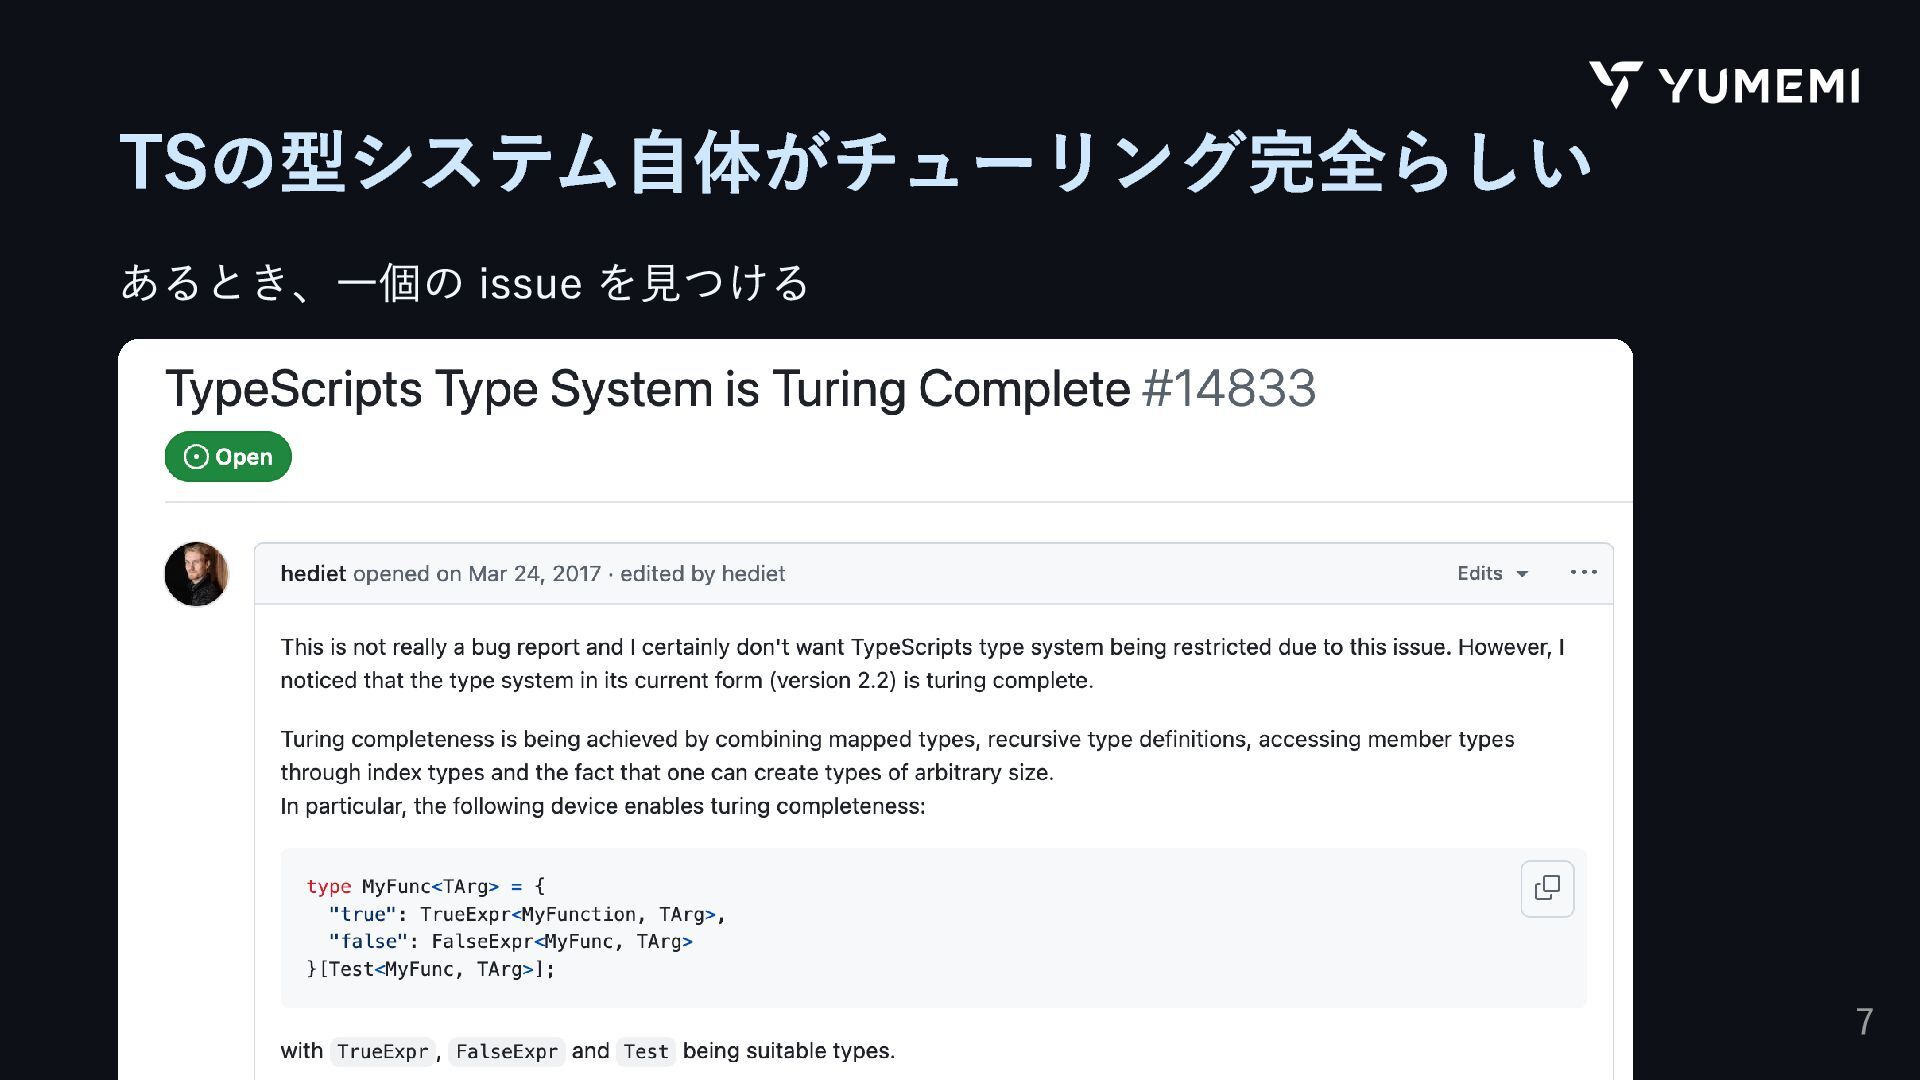Click the slide heading about TSの型システム
Viewport: 1920px width, 1080px height.
[855, 163]
